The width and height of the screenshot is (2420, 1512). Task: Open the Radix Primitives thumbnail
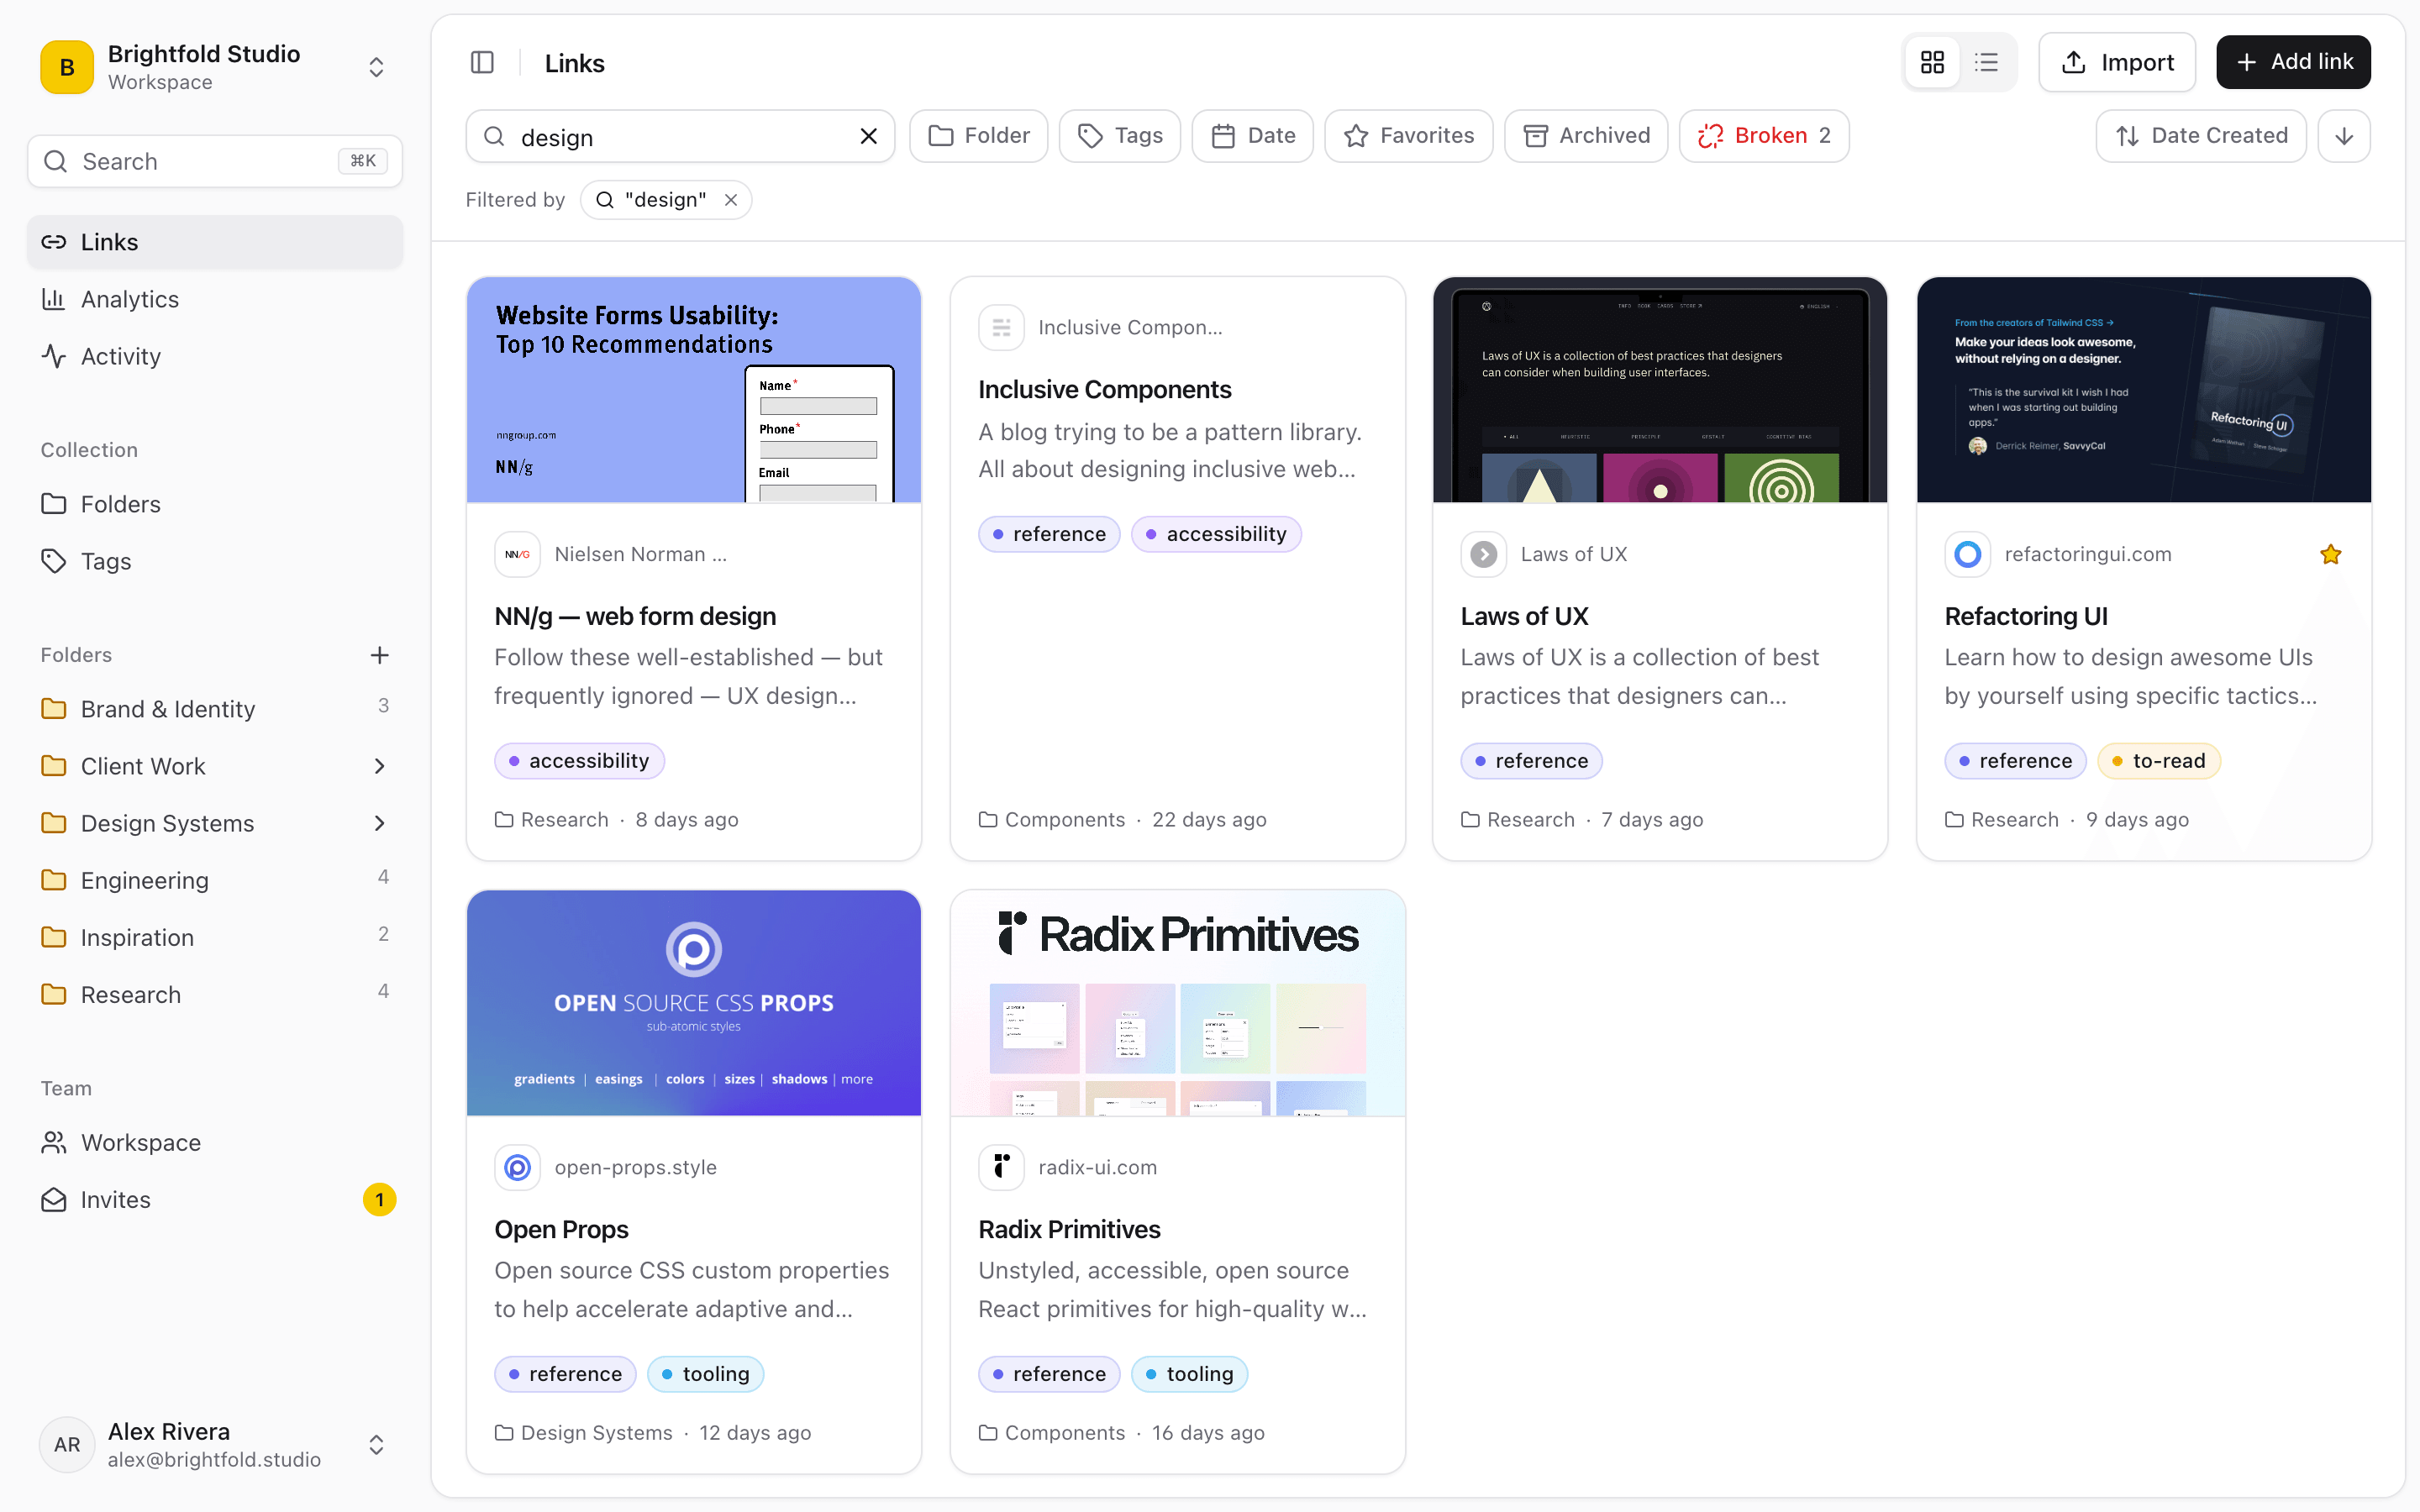1177,1003
